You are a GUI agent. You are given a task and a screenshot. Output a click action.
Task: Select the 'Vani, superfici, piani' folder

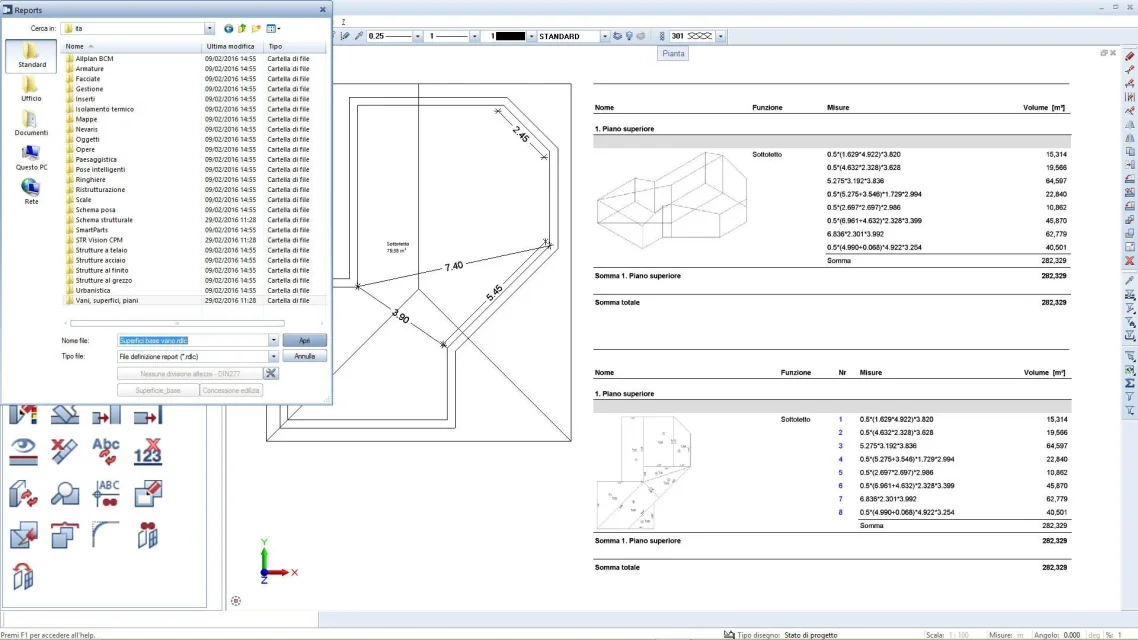click(107, 300)
